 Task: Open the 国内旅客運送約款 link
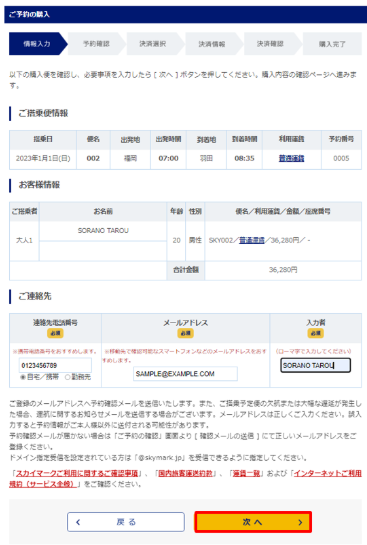(x=186, y=473)
